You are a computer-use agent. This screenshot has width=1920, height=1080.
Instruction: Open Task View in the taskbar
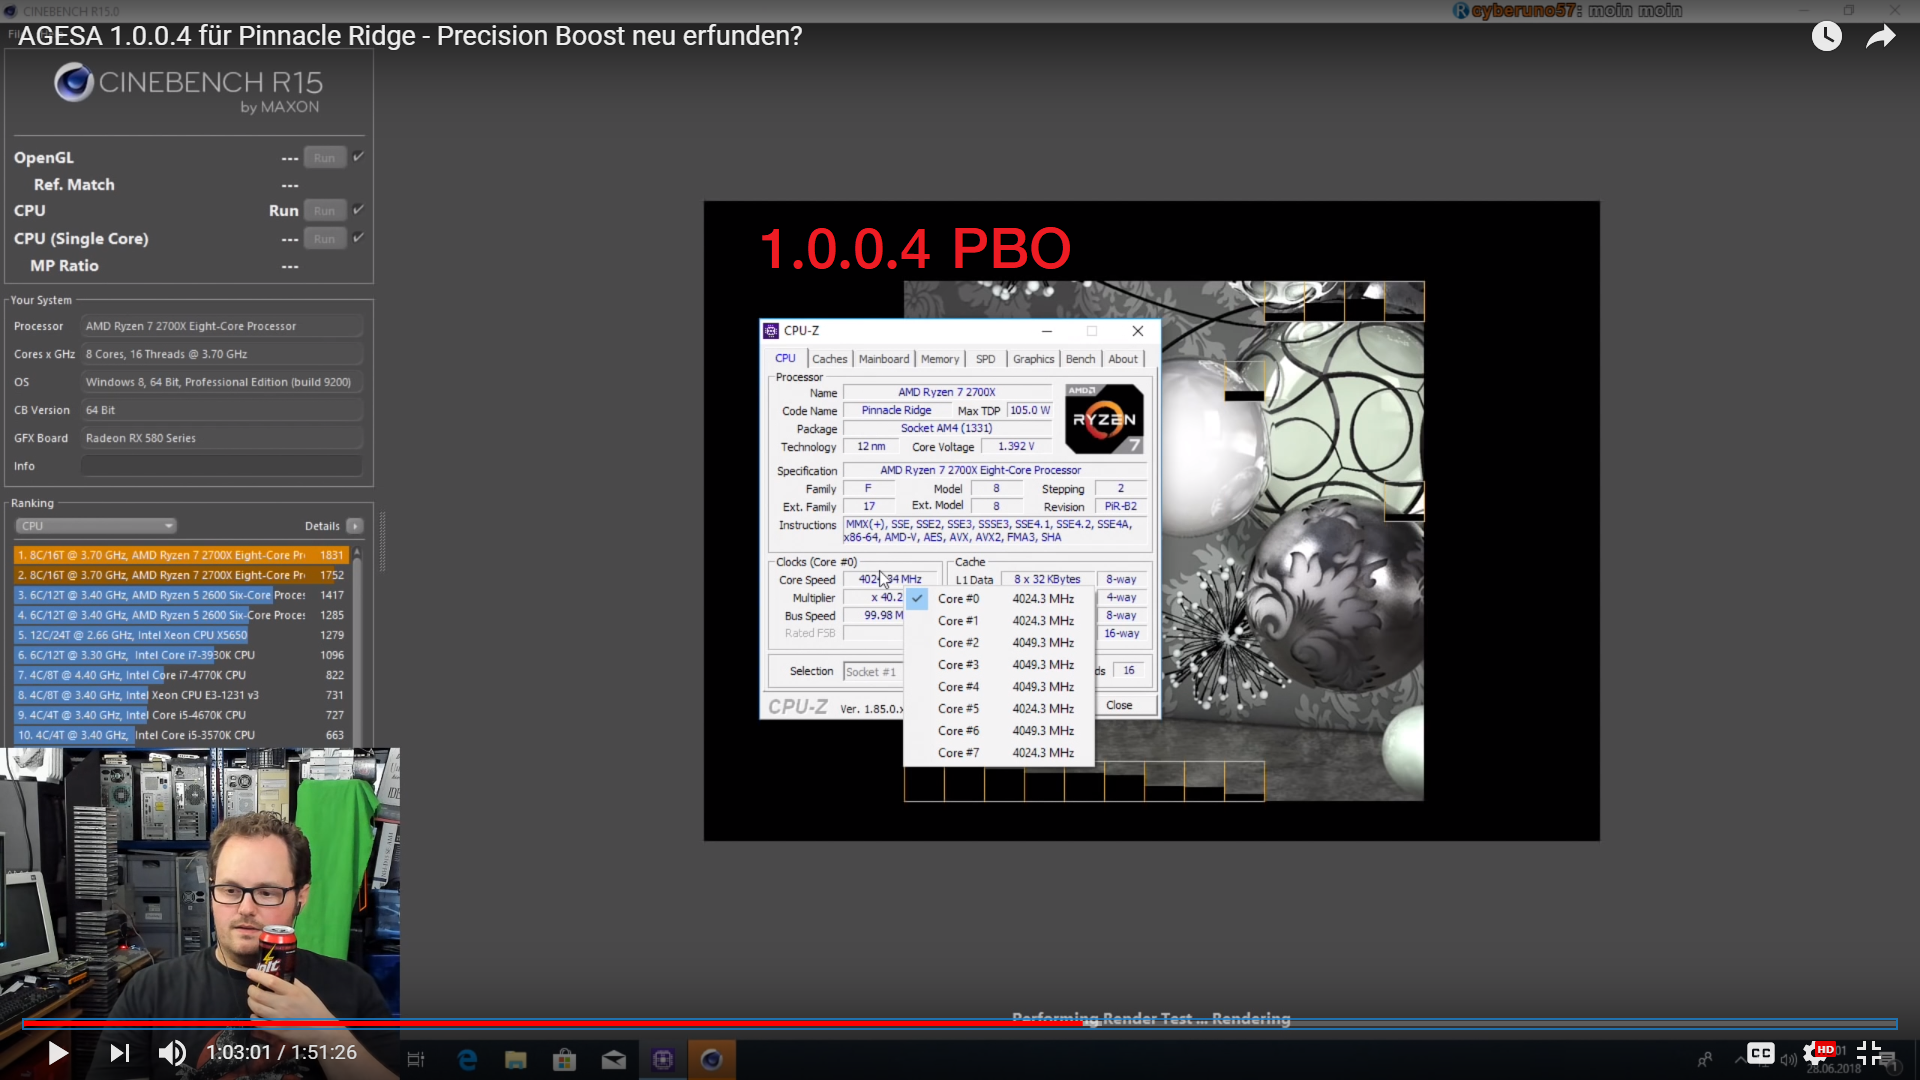416,1059
